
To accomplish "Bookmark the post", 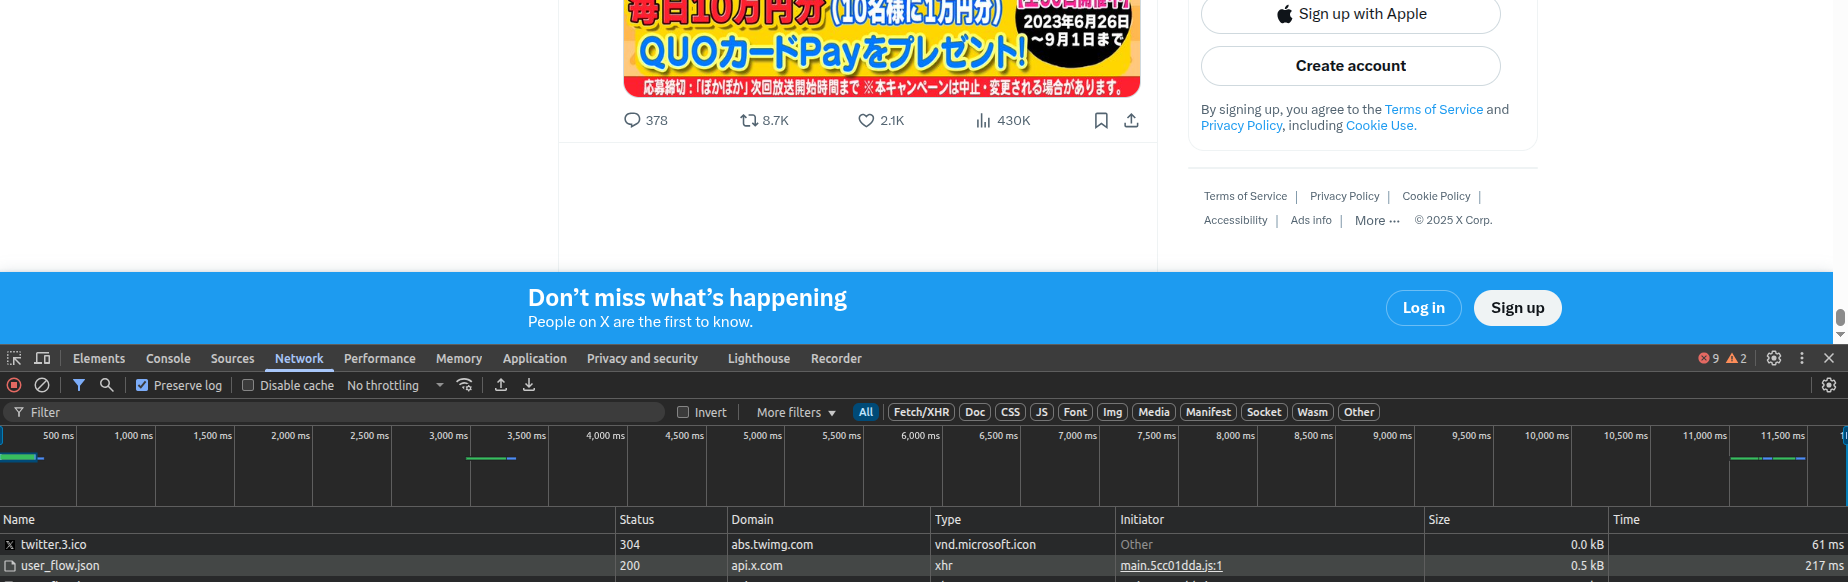I will [x=1101, y=120].
